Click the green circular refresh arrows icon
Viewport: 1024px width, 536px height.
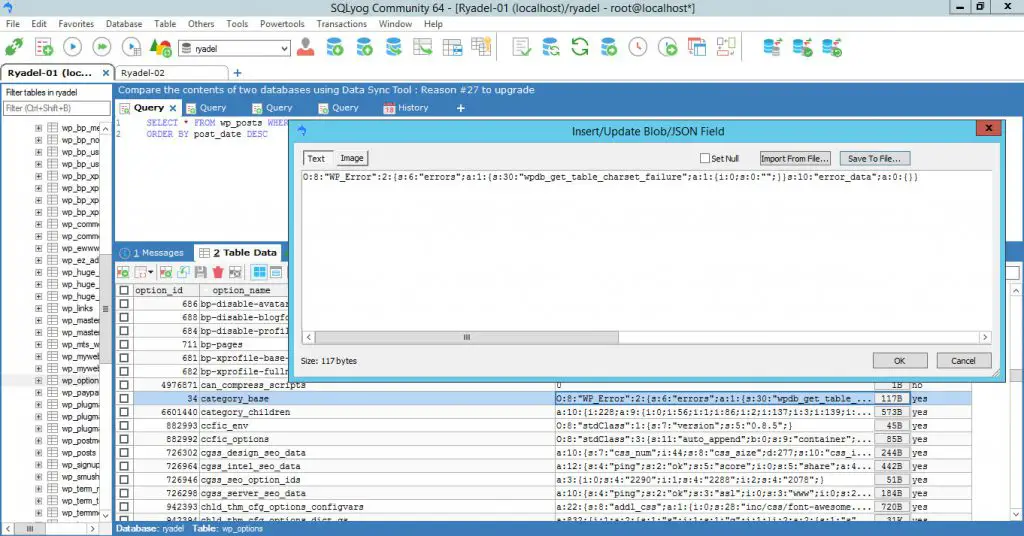point(580,47)
